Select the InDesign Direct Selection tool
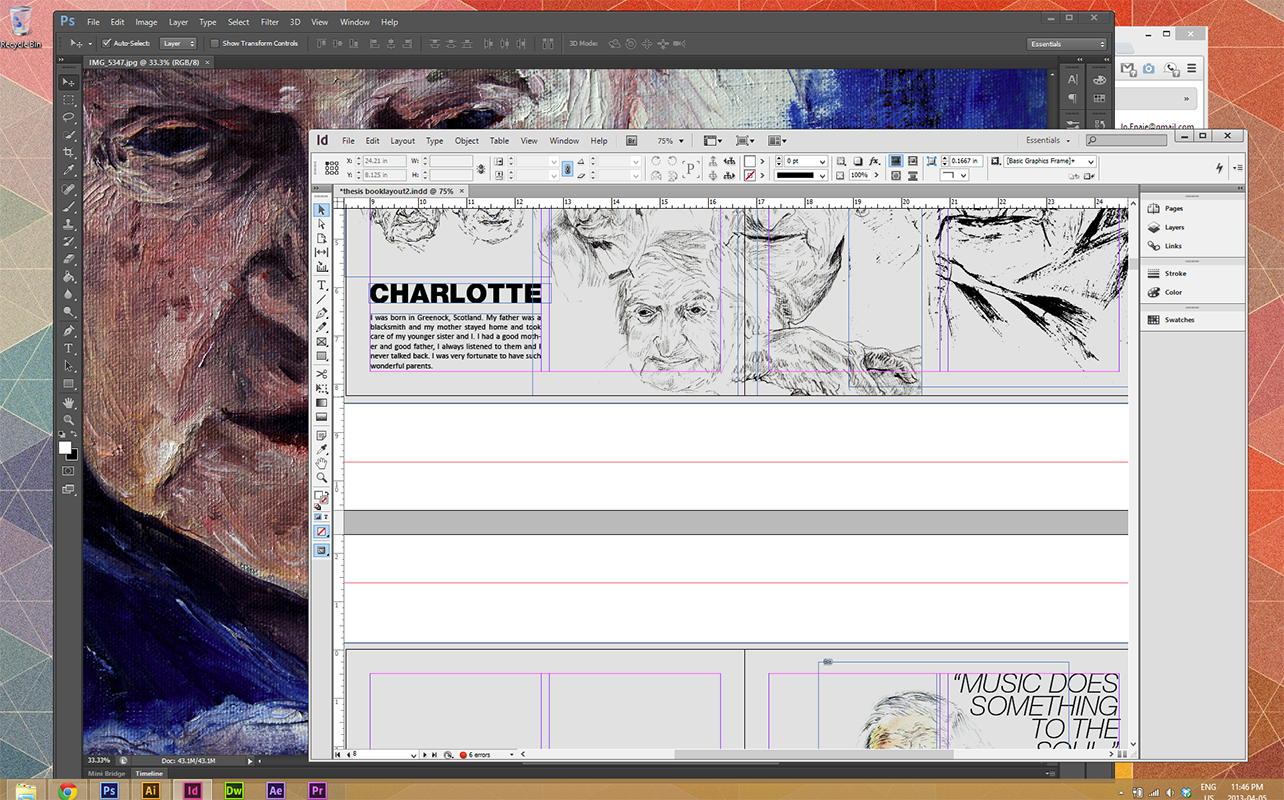 [322, 224]
